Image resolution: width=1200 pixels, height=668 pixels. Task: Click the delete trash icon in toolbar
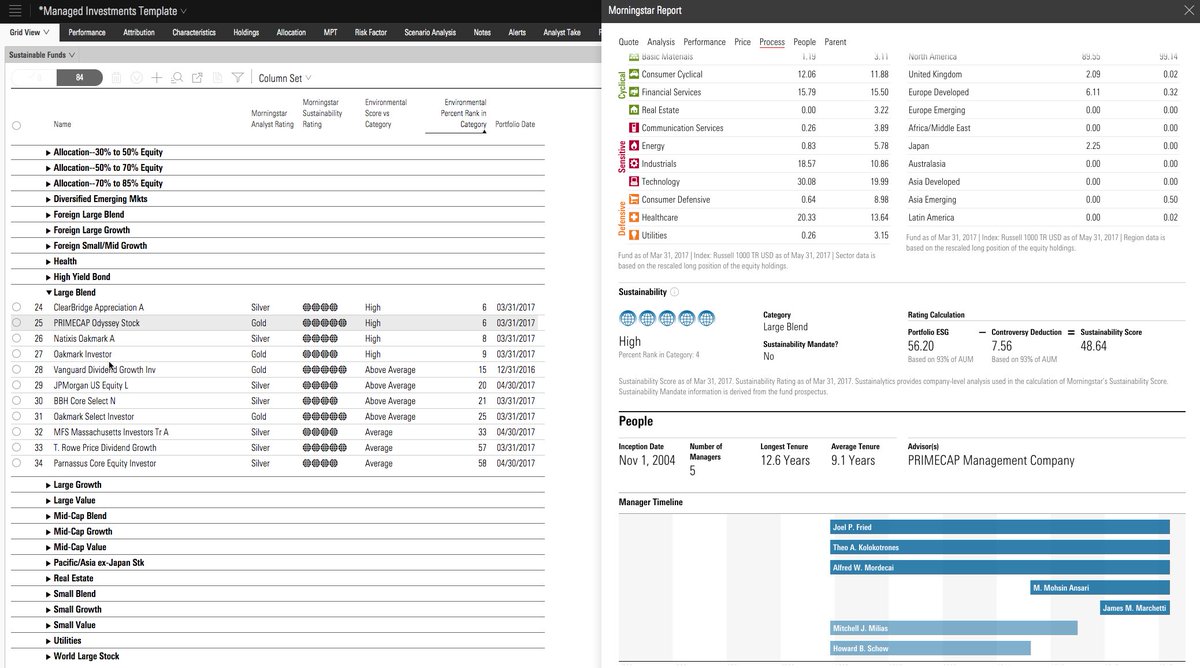(116, 77)
